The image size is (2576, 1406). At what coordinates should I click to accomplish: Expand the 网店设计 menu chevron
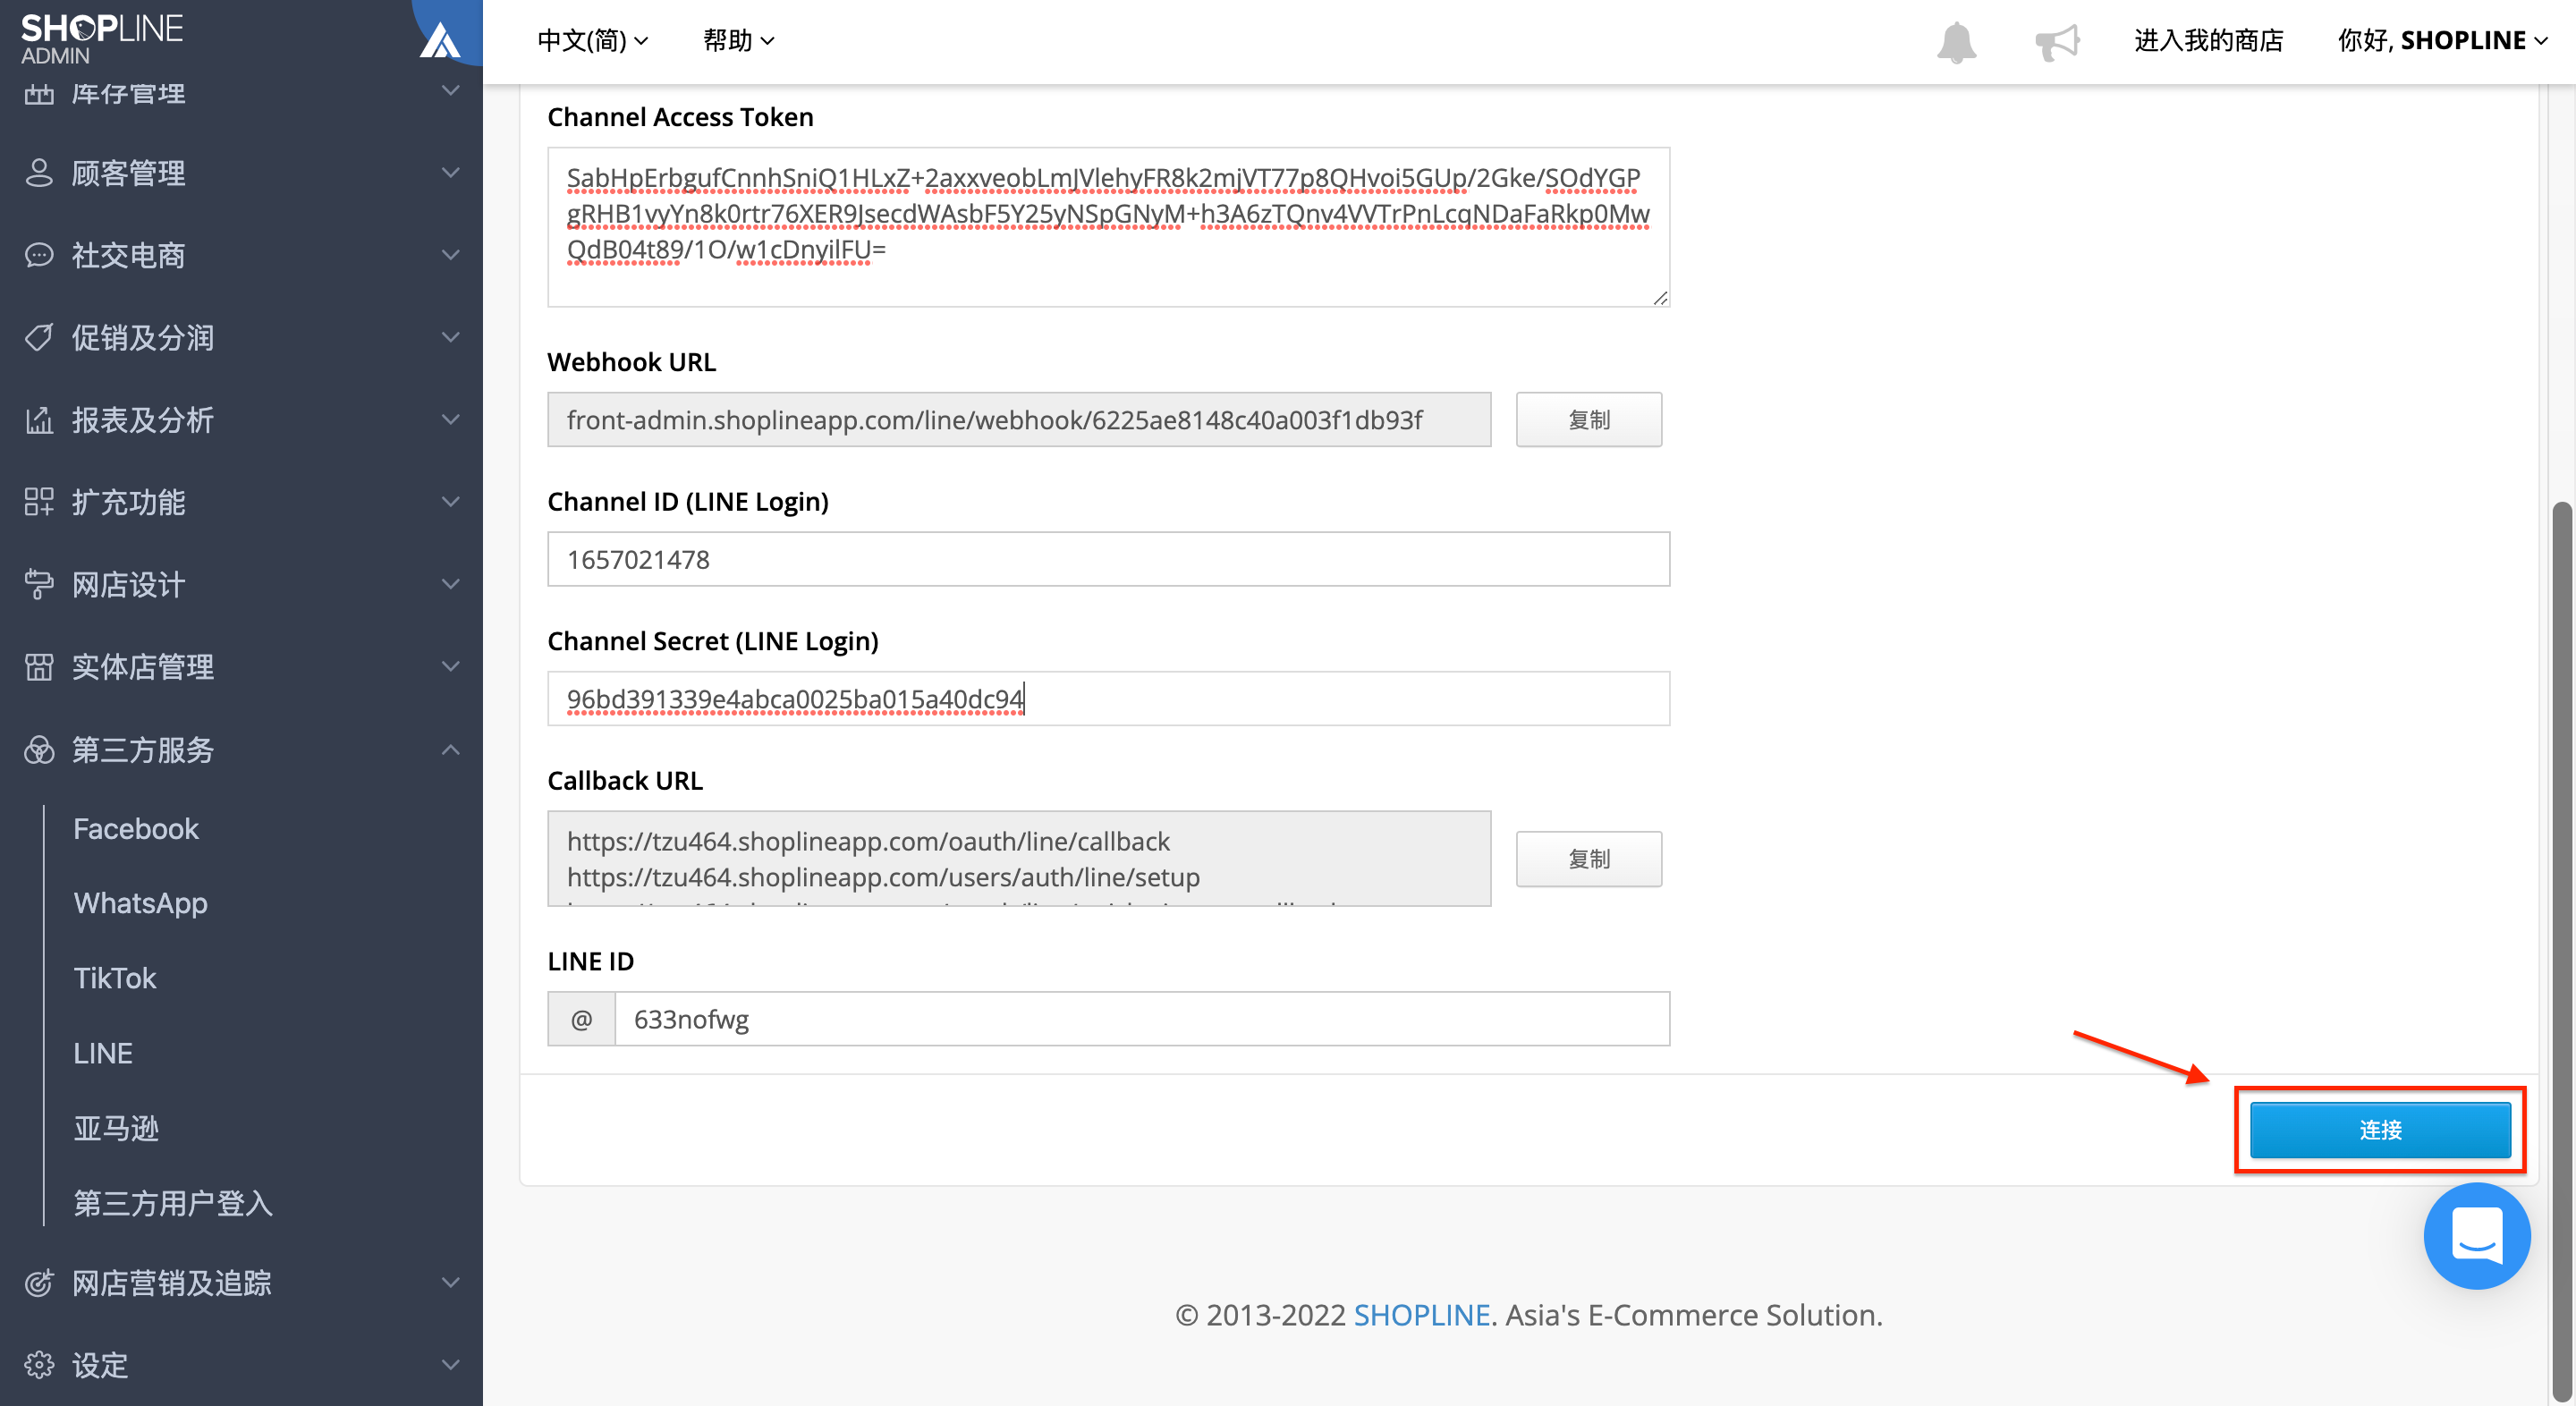point(451,584)
